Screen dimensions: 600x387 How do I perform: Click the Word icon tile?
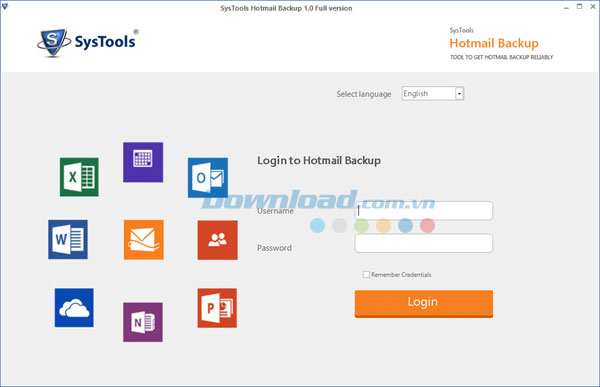[68, 239]
